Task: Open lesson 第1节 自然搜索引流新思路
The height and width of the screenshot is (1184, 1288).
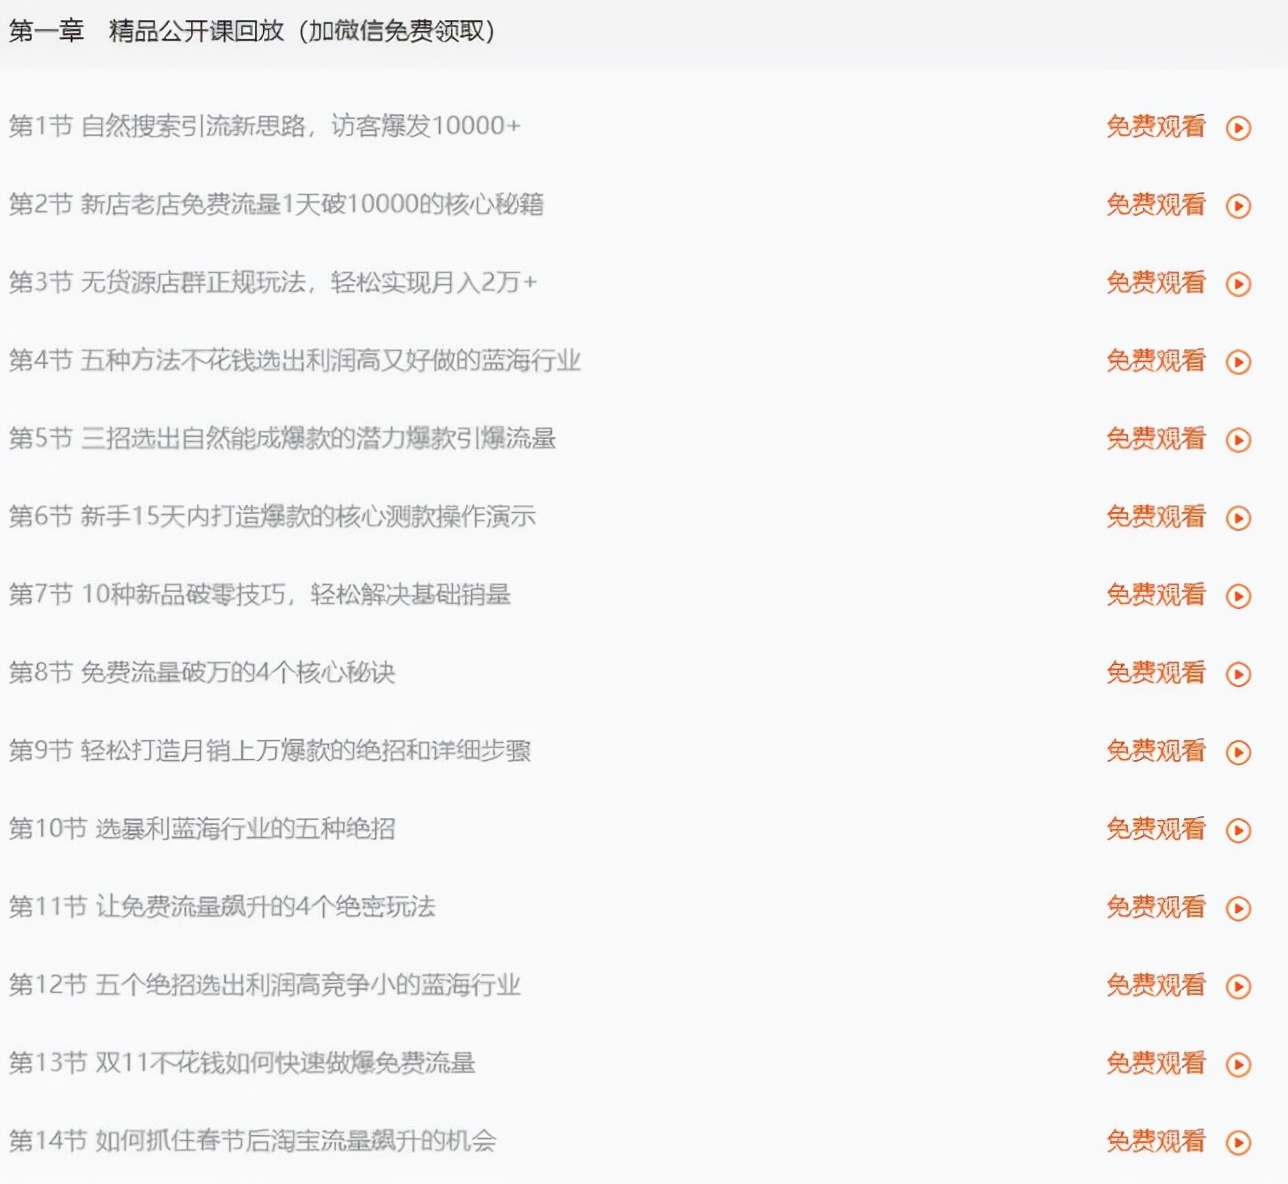Action: (x=265, y=126)
